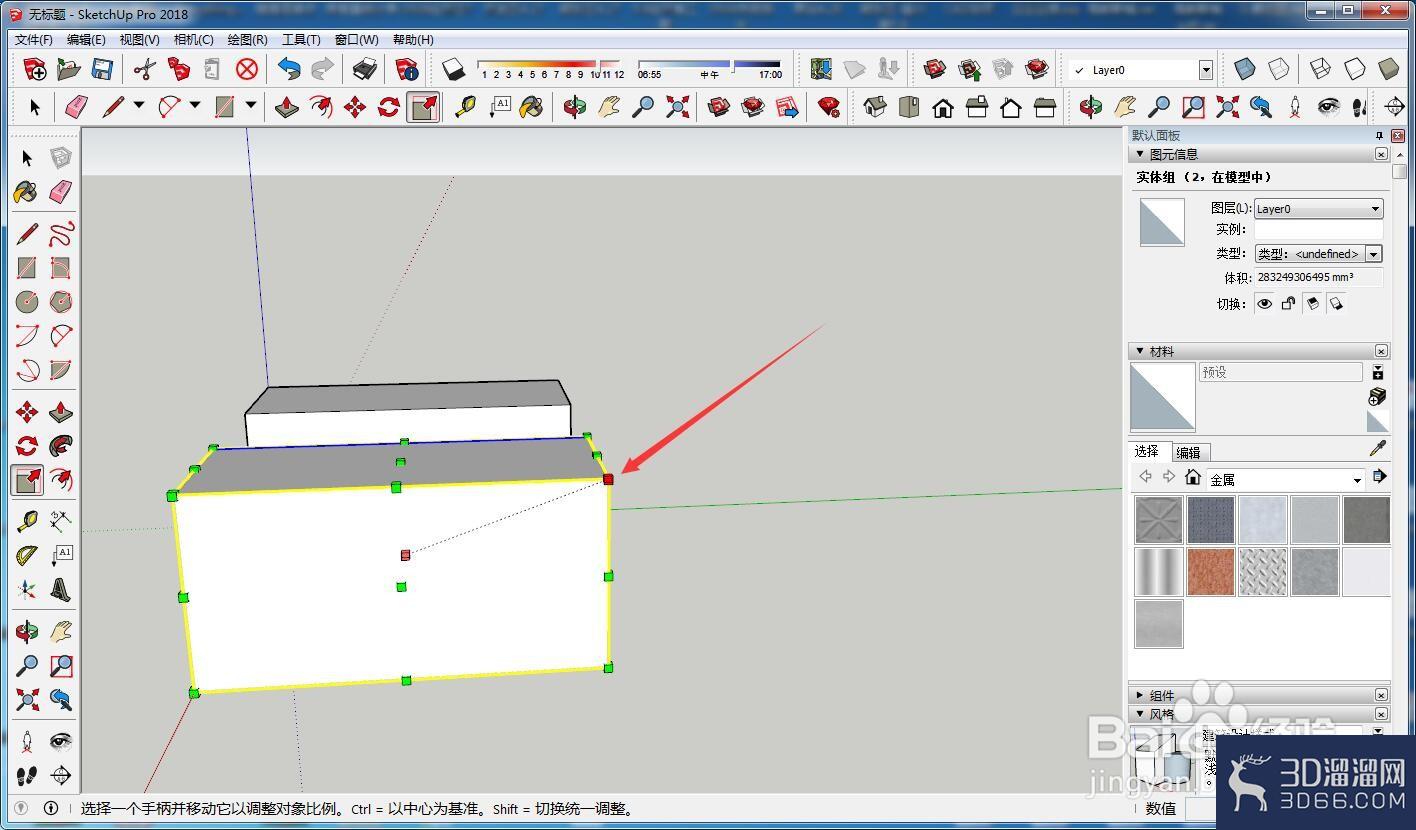Toggle entity hidden eye in 切换 row
The width and height of the screenshot is (1416, 830).
1264,304
